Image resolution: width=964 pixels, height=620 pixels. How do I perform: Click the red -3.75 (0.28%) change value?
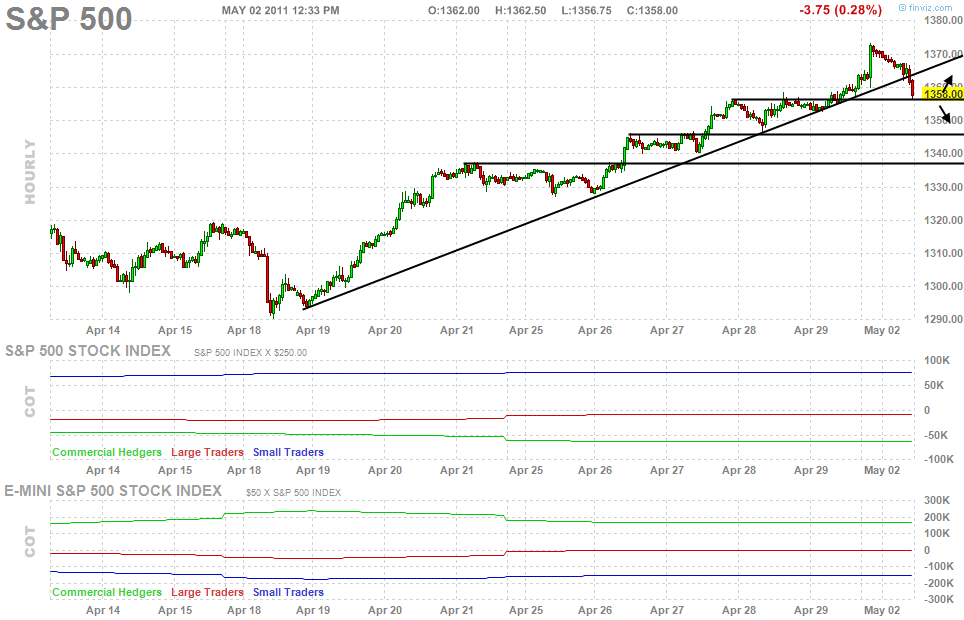(x=840, y=10)
